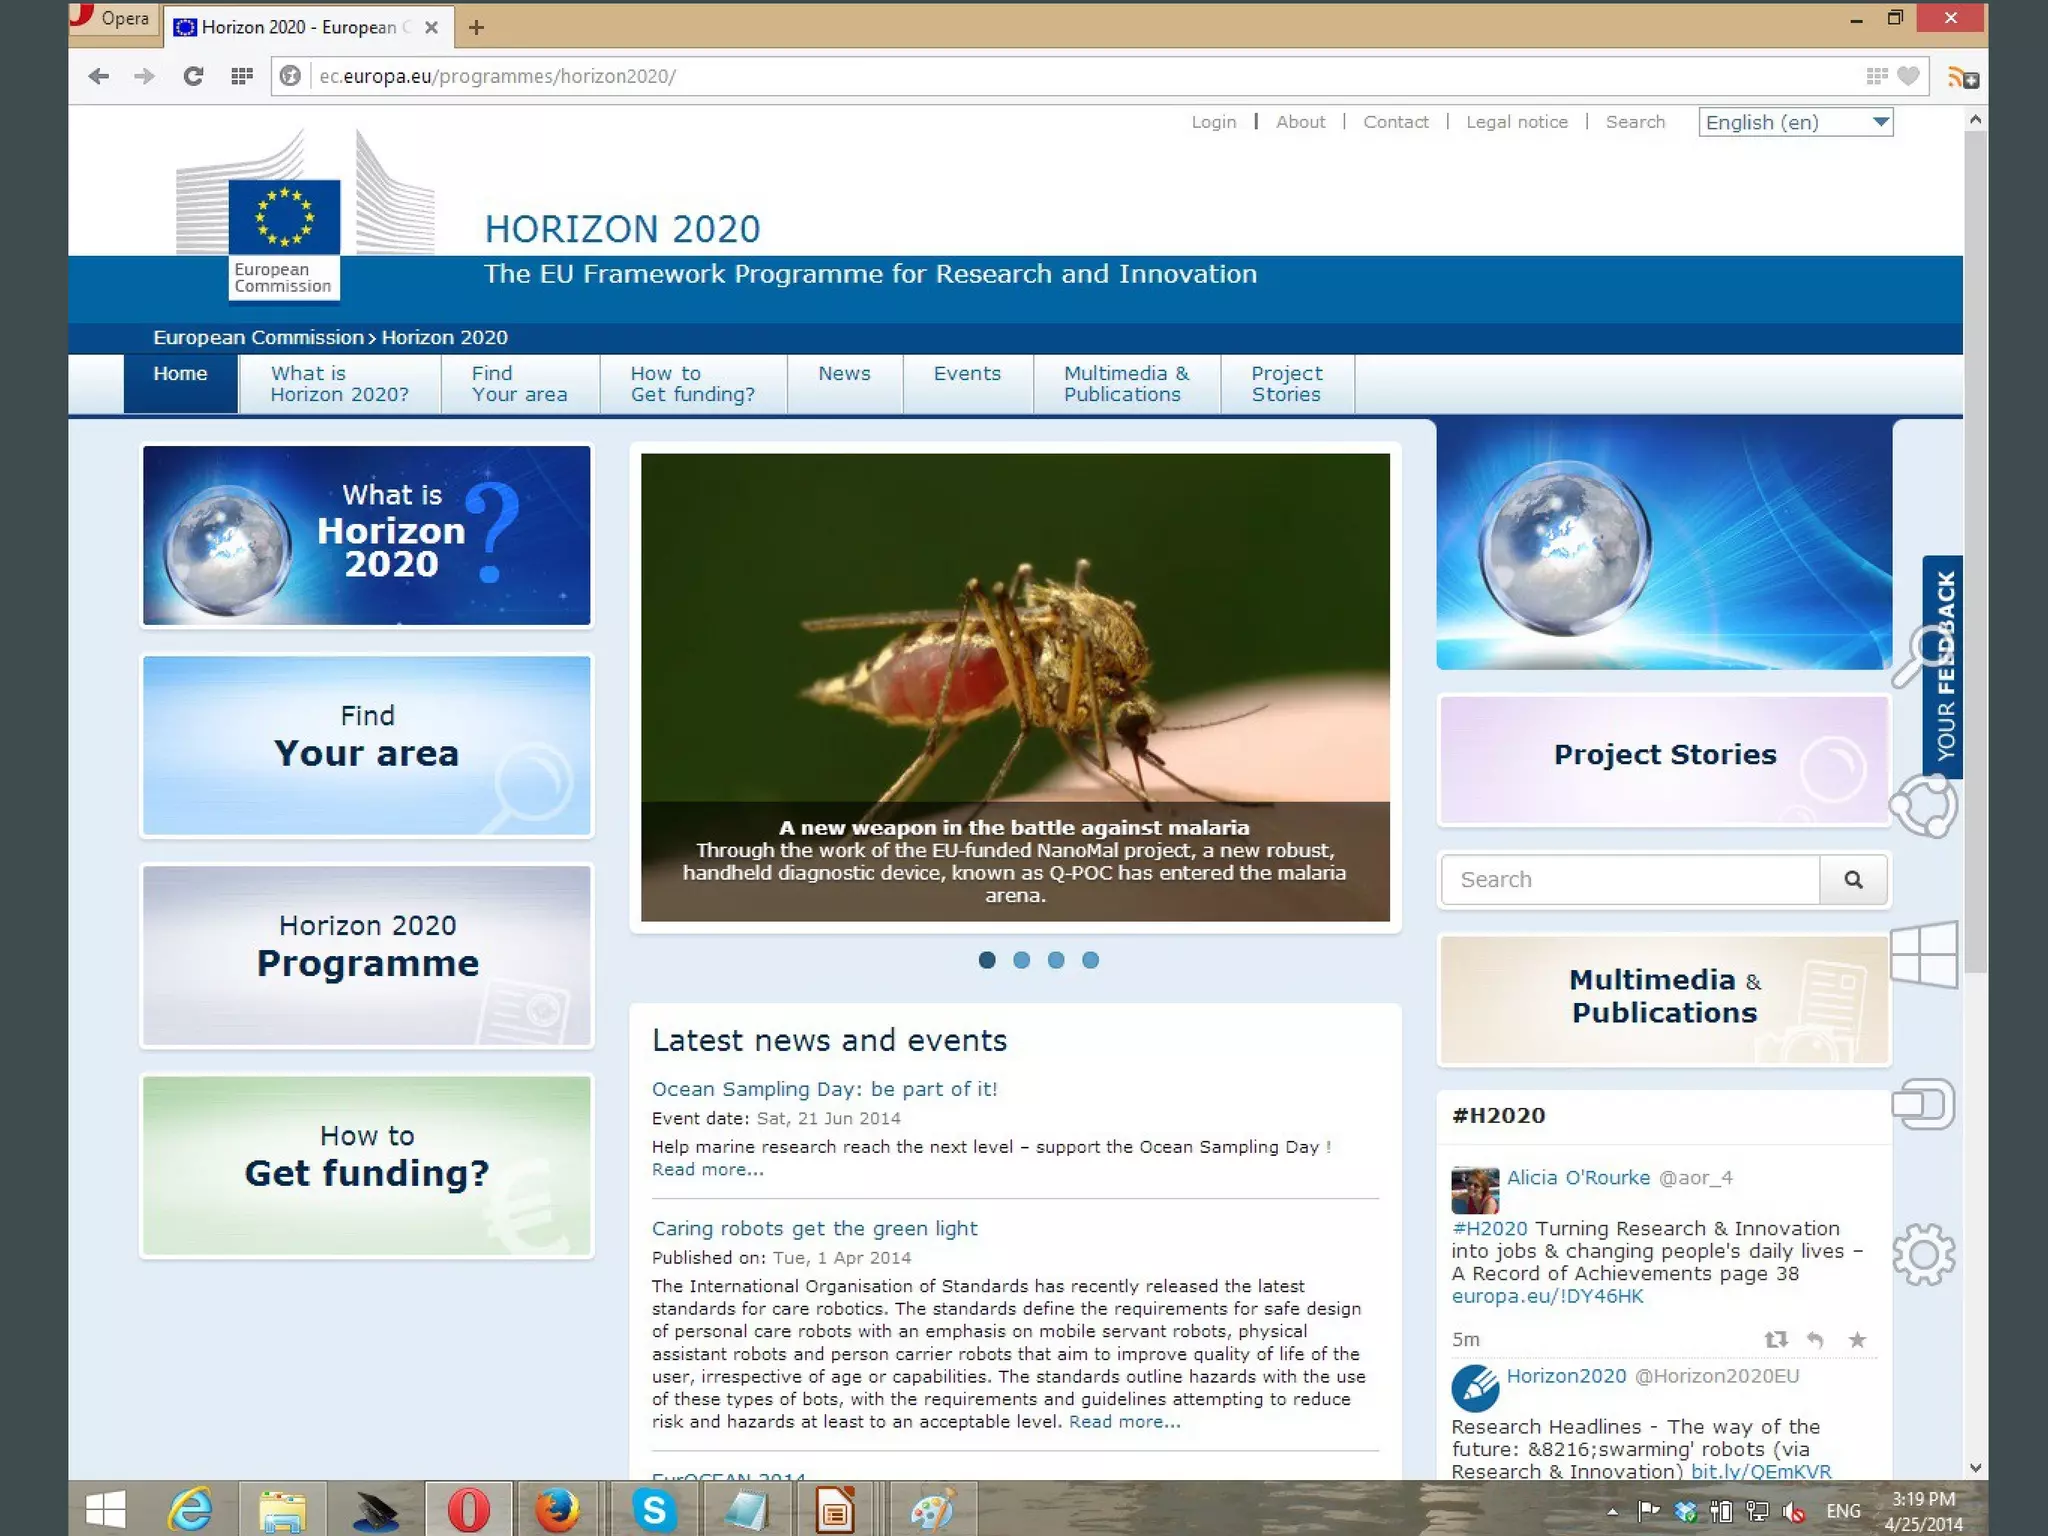This screenshot has height=1536, width=2048.
Task: Select the second carousel slide dot
Action: 1021,960
